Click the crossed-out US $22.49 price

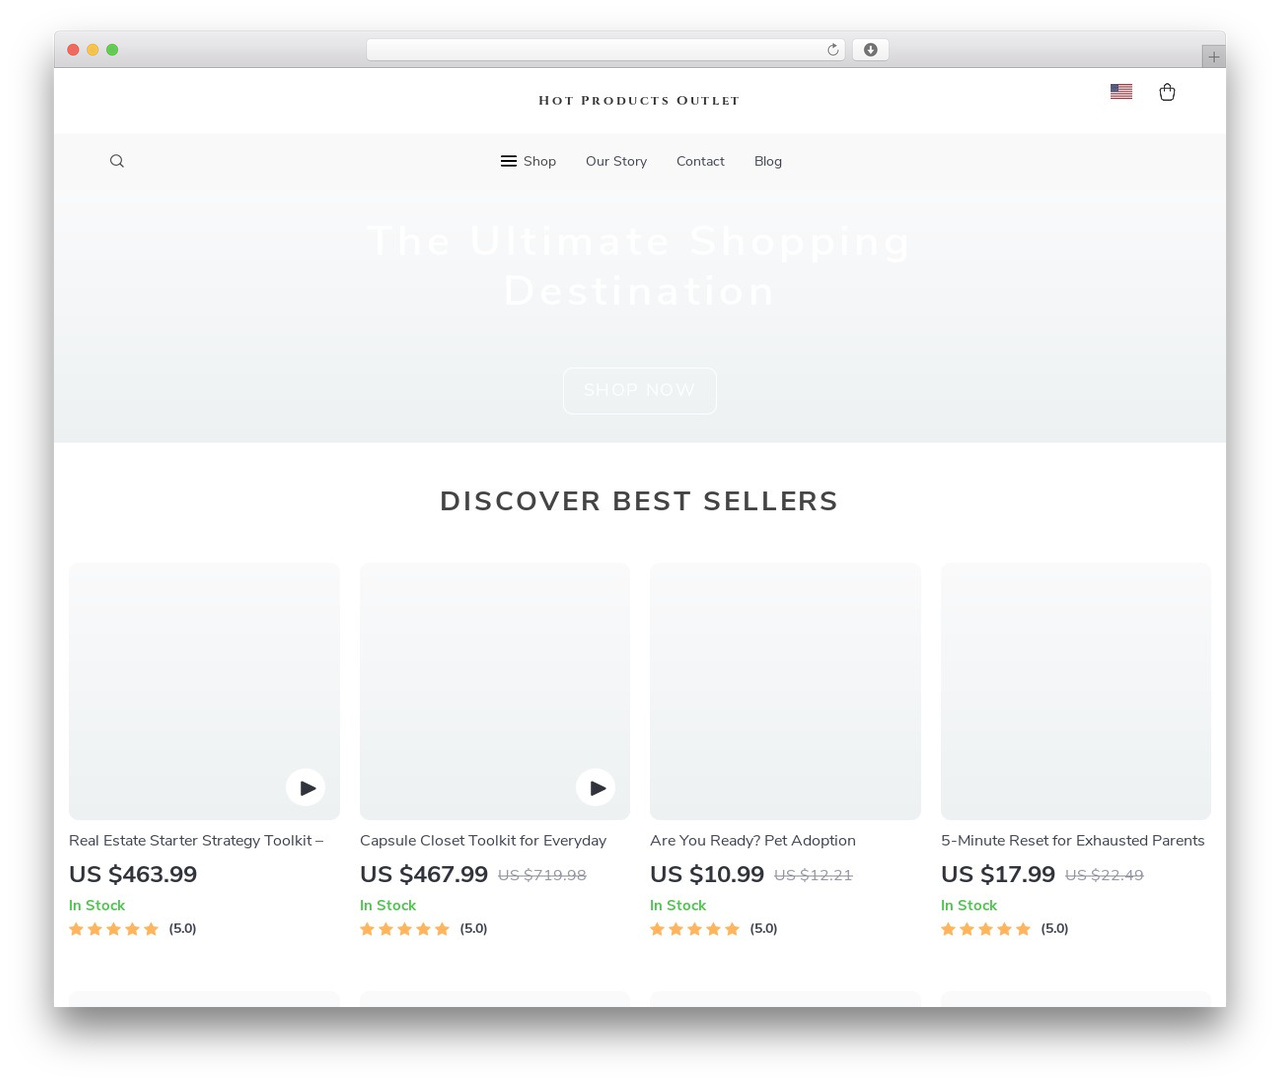tap(1104, 876)
